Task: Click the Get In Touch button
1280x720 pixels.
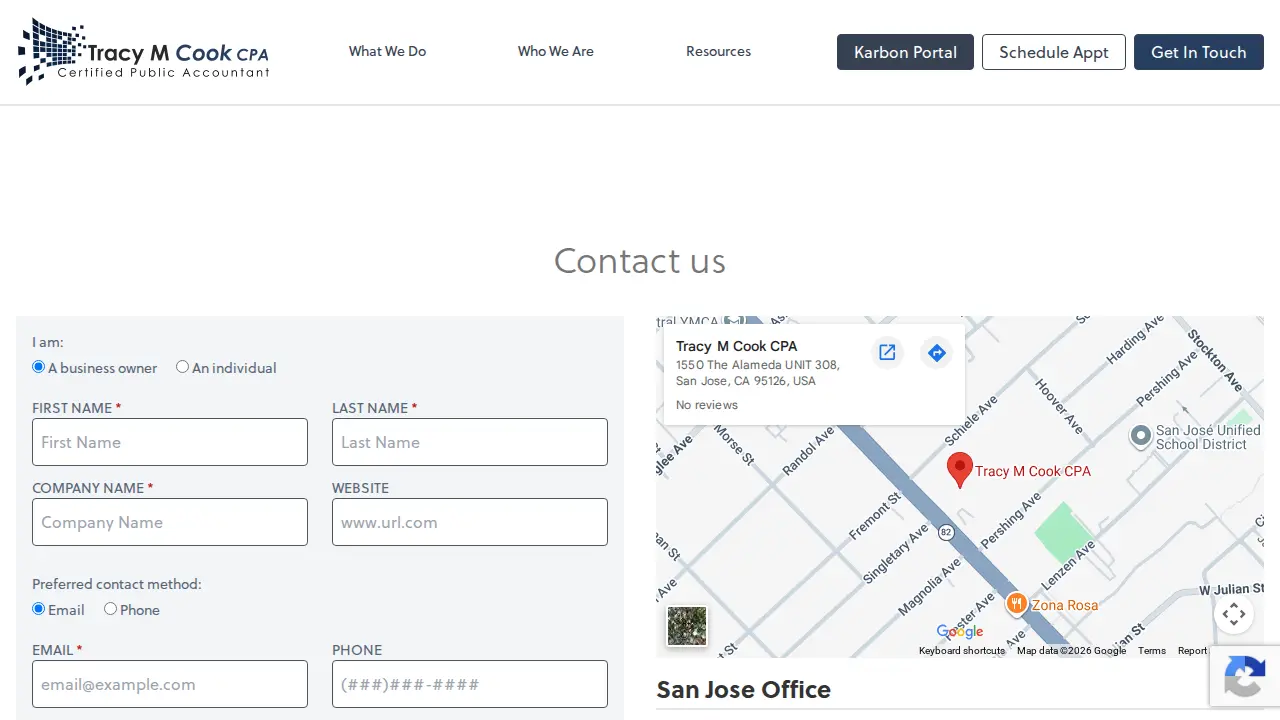Action: [x=1199, y=52]
